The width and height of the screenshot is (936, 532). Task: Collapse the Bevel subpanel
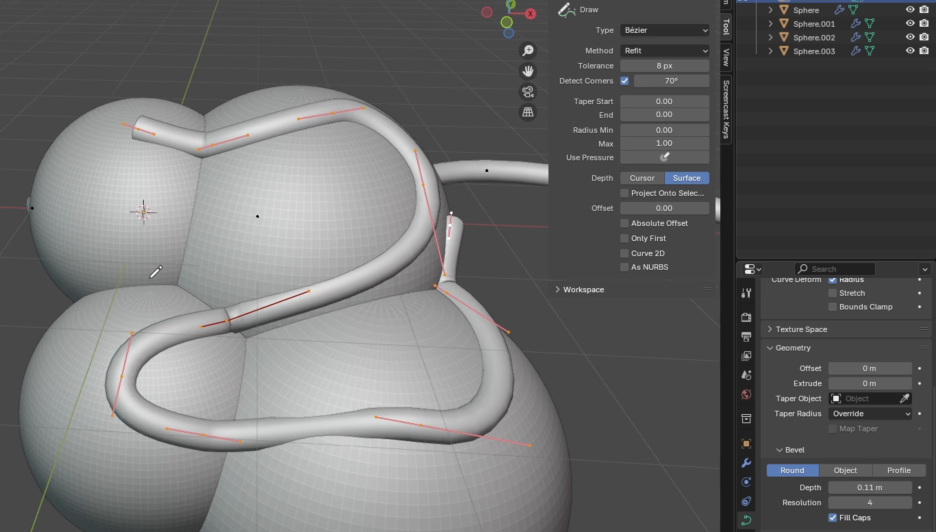click(x=779, y=450)
